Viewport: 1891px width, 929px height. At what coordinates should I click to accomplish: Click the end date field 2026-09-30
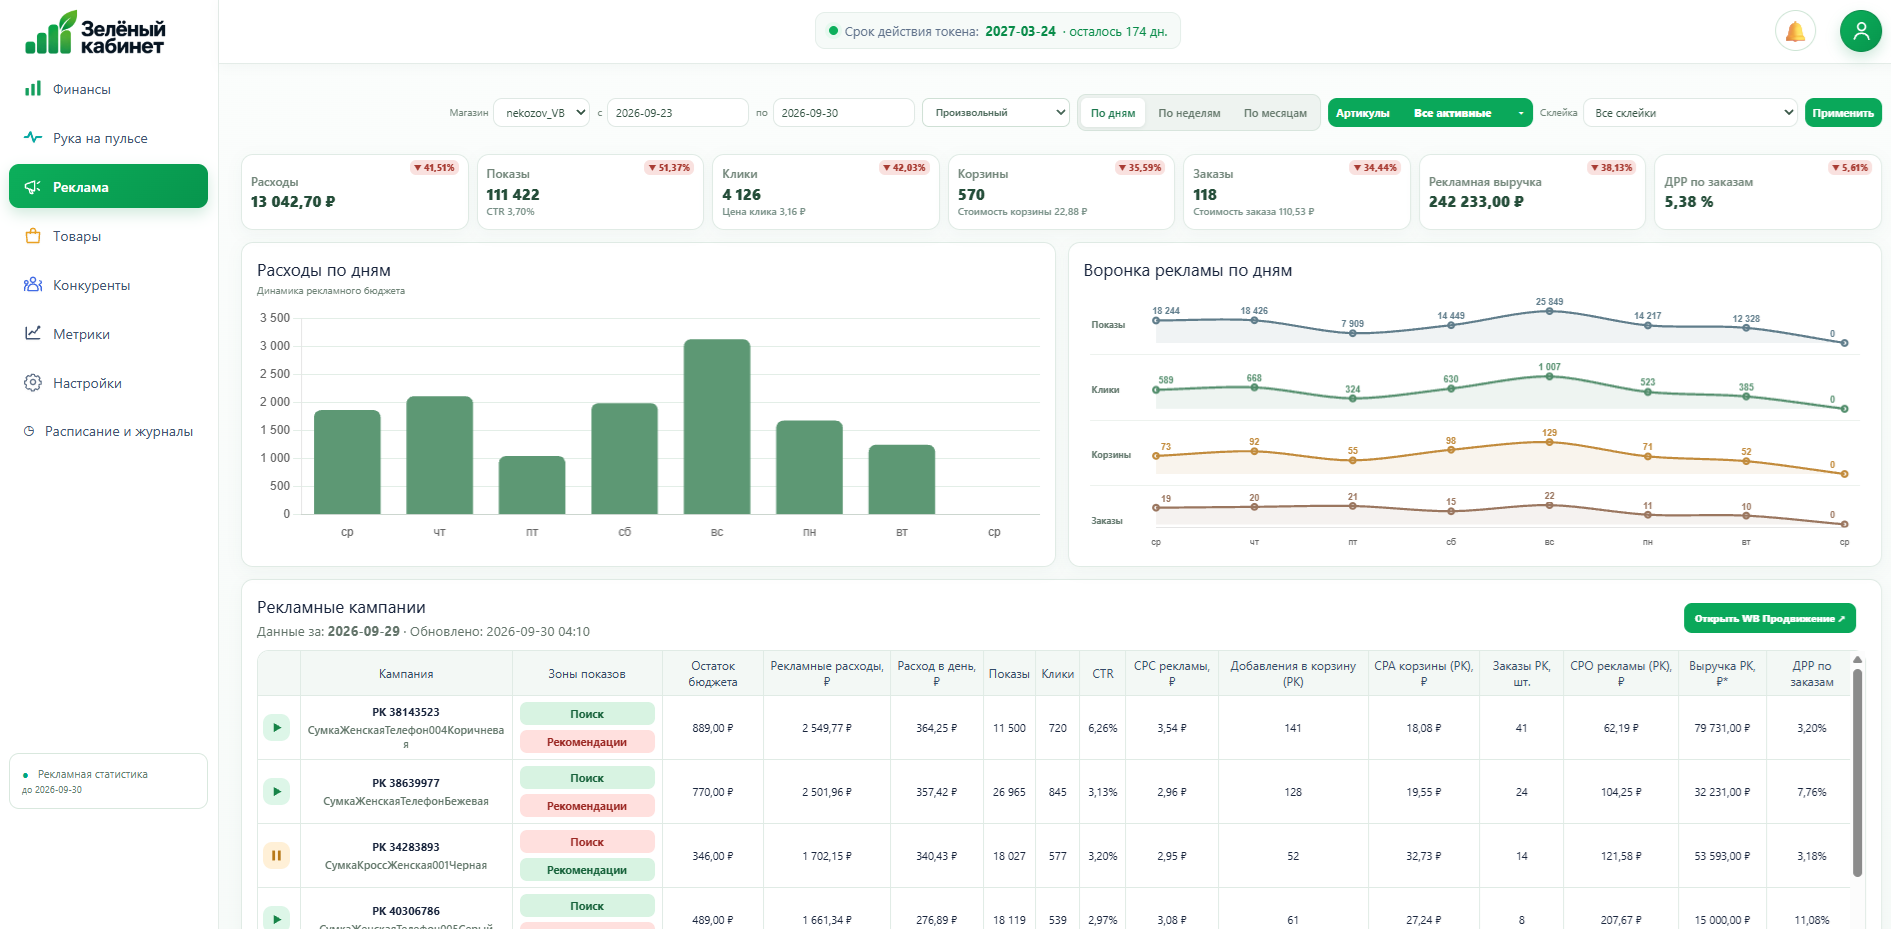[x=843, y=113]
